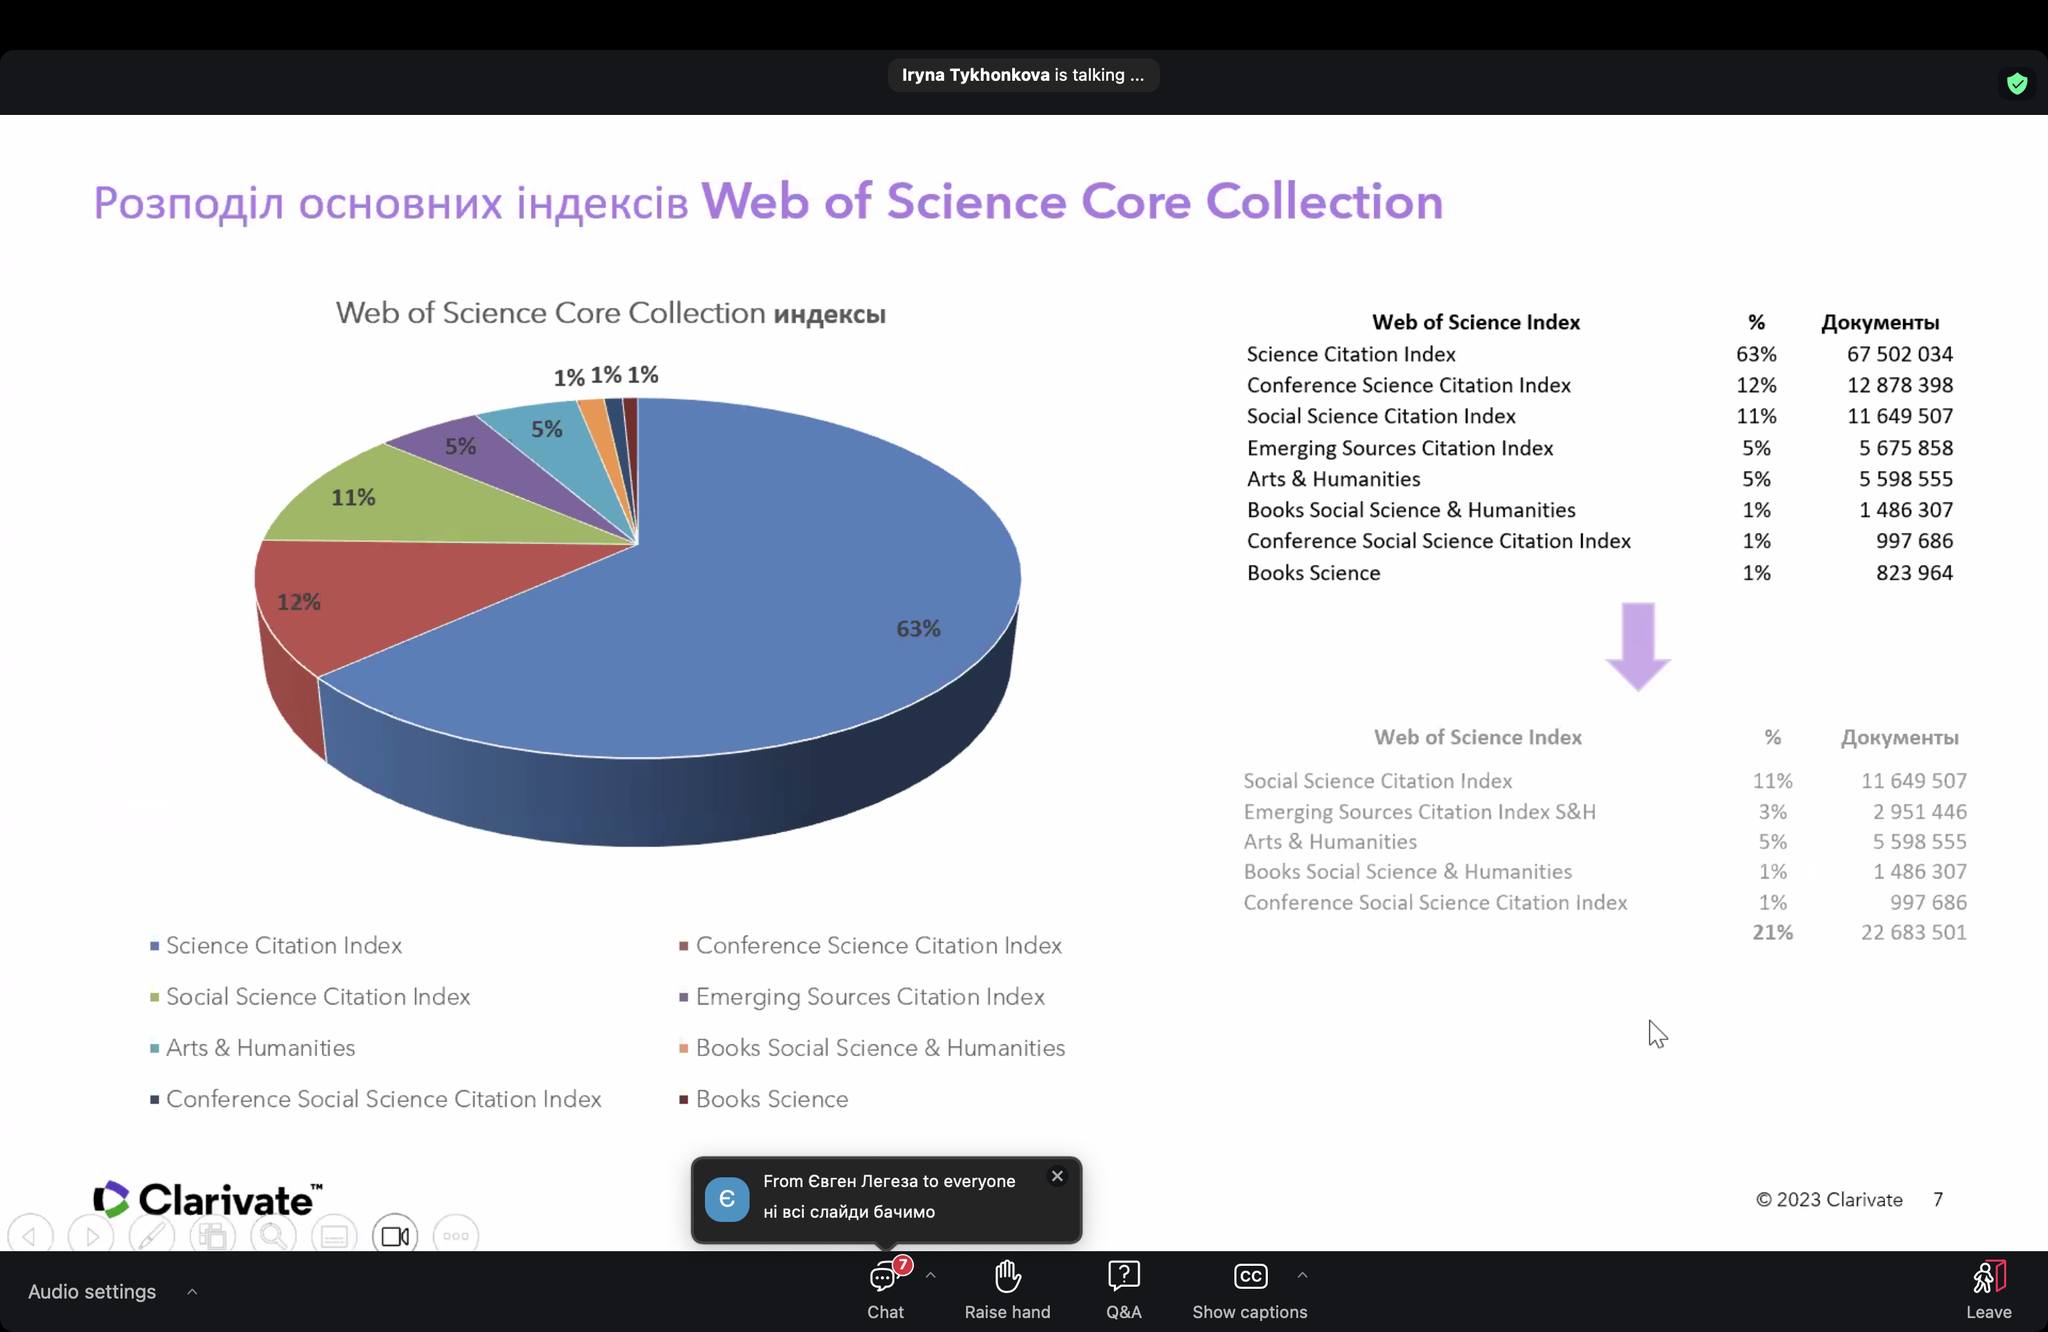Image resolution: width=2048 pixels, height=1332 pixels.
Task: Open Audio settings
Action: (92, 1292)
